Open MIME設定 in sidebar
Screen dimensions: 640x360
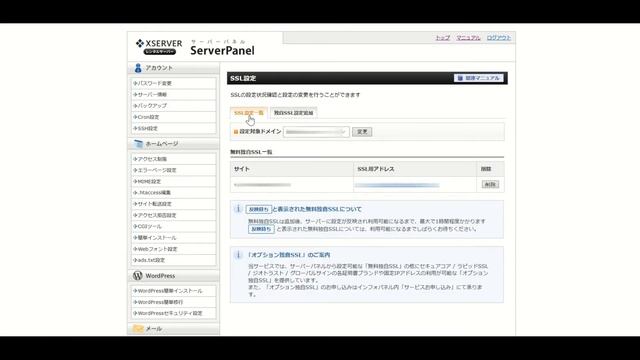(x=173, y=181)
